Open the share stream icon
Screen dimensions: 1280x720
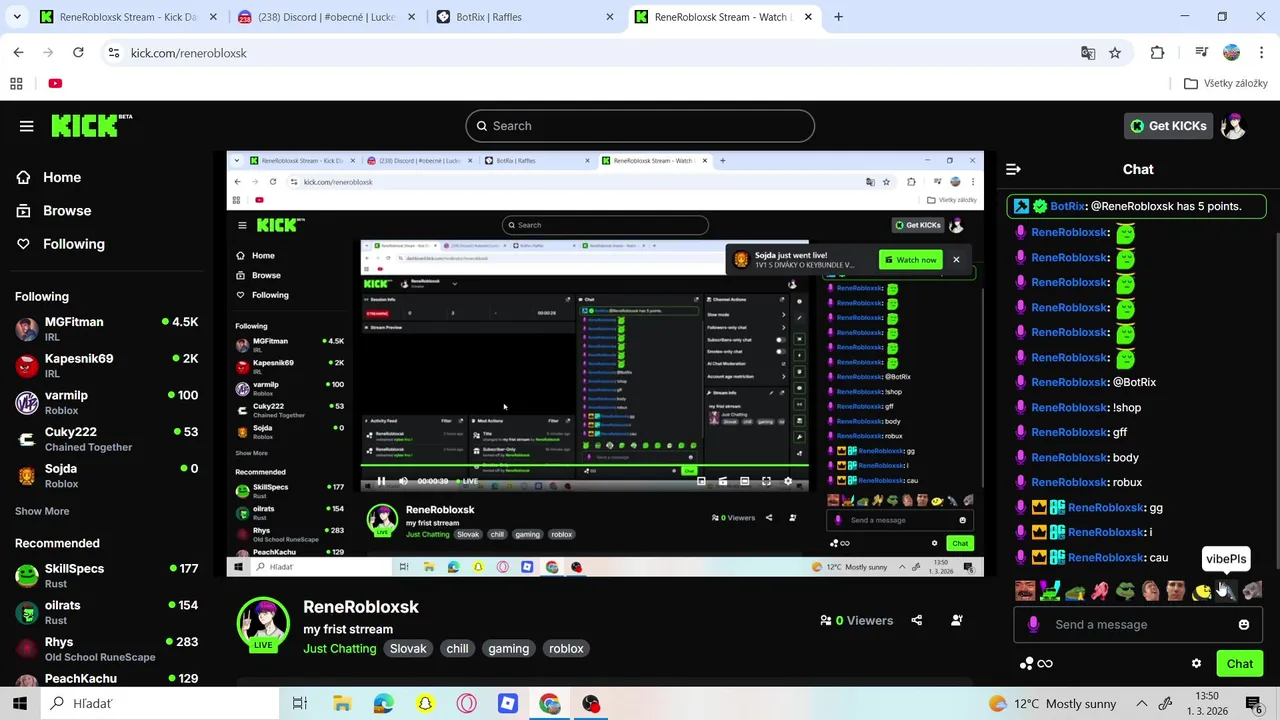[x=916, y=620]
